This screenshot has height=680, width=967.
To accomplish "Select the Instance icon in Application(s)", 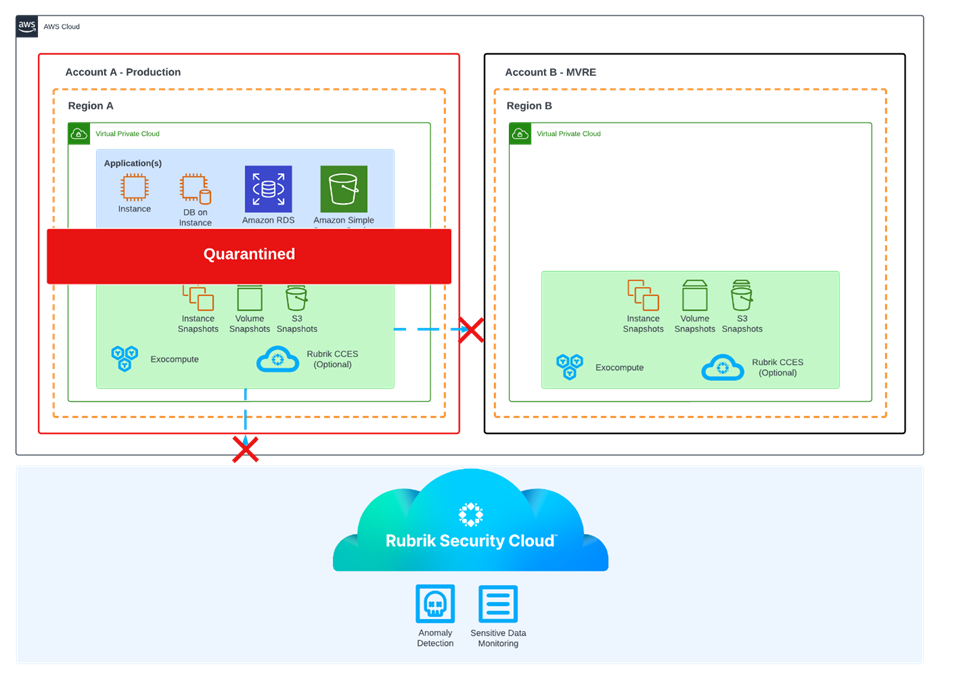I will pyautogui.click(x=134, y=187).
